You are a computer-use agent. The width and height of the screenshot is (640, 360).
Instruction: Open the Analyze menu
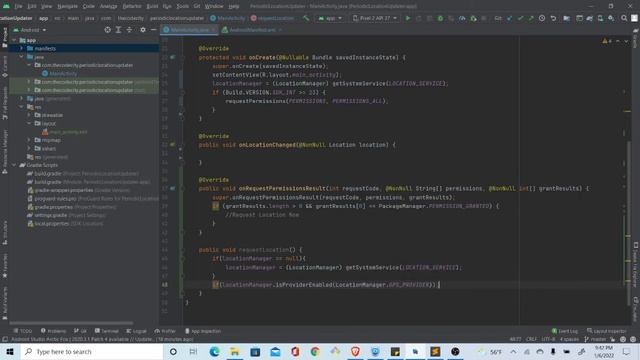click(109, 7)
